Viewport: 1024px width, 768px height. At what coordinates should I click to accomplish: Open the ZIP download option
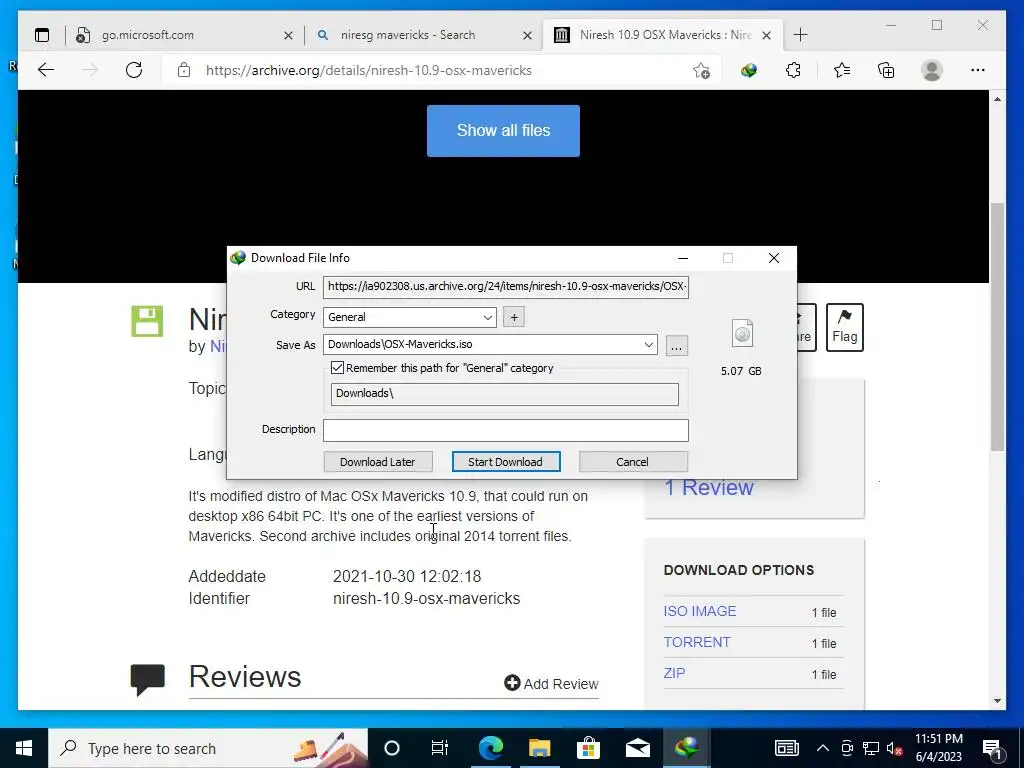[x=674, y=673]
